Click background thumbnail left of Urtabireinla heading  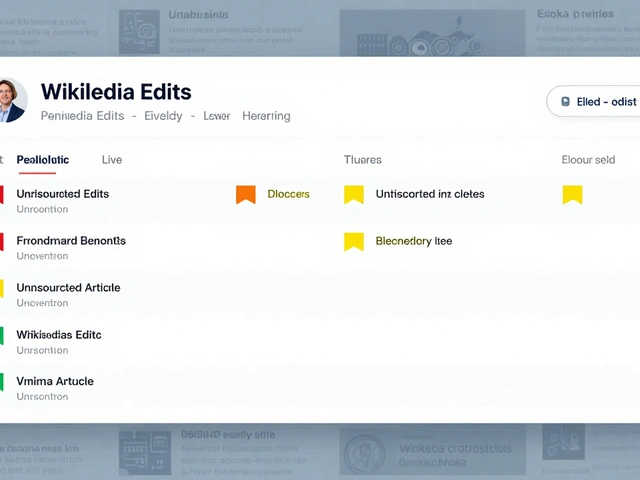pos(139,32)
